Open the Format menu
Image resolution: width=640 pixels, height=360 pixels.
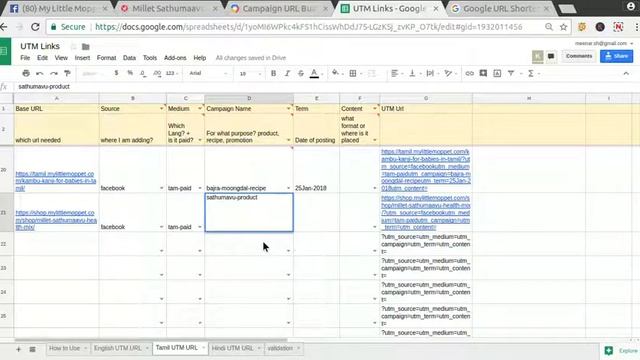click(106, 58)
